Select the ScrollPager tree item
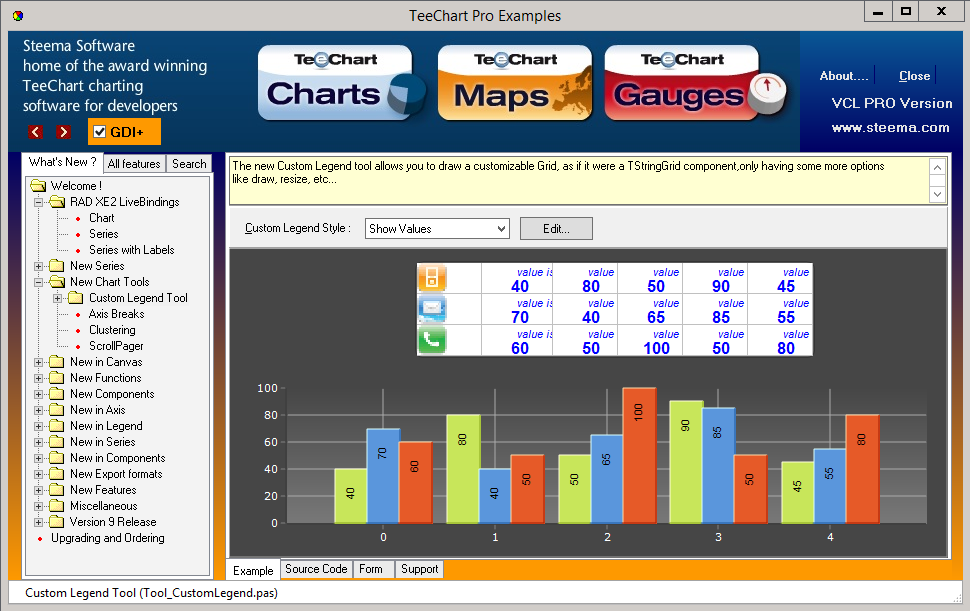 (116, 346)
